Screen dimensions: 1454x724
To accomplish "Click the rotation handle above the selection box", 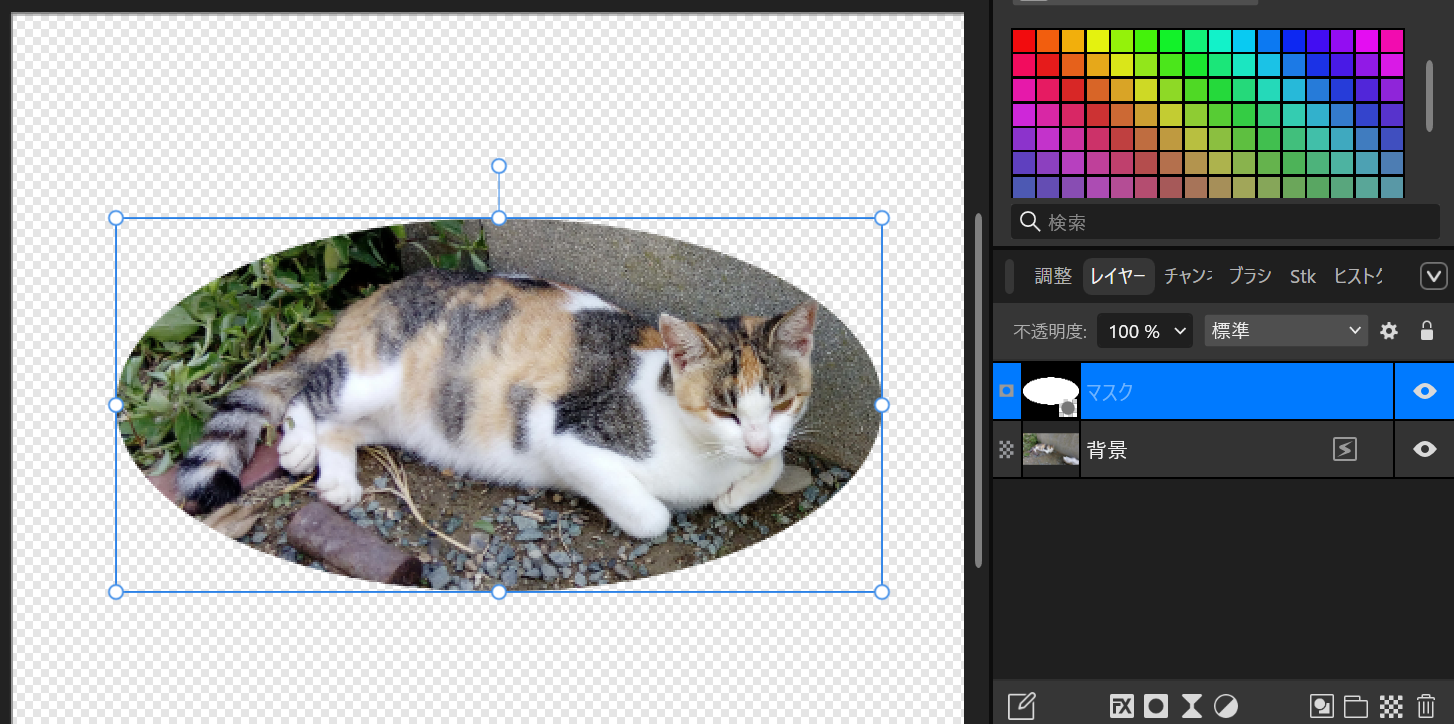I will 499,166.
